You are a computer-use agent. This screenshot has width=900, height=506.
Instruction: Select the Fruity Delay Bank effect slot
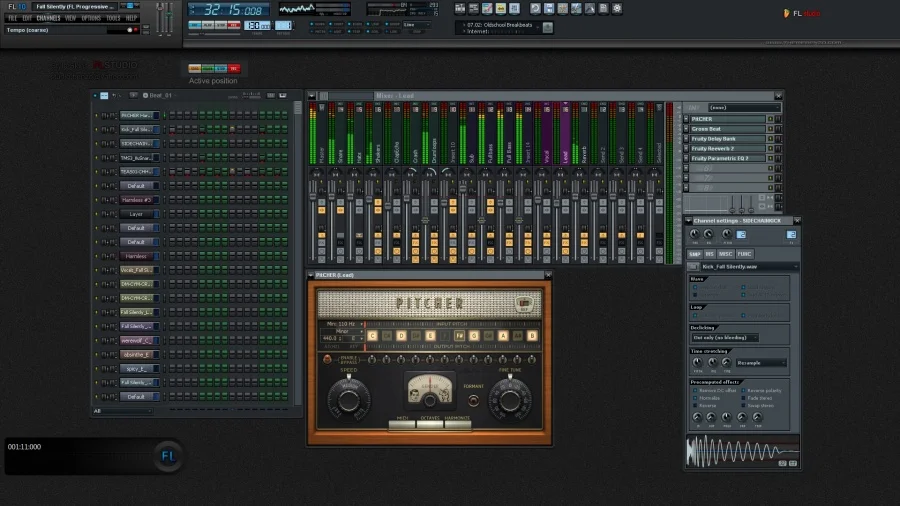point(727,138)
